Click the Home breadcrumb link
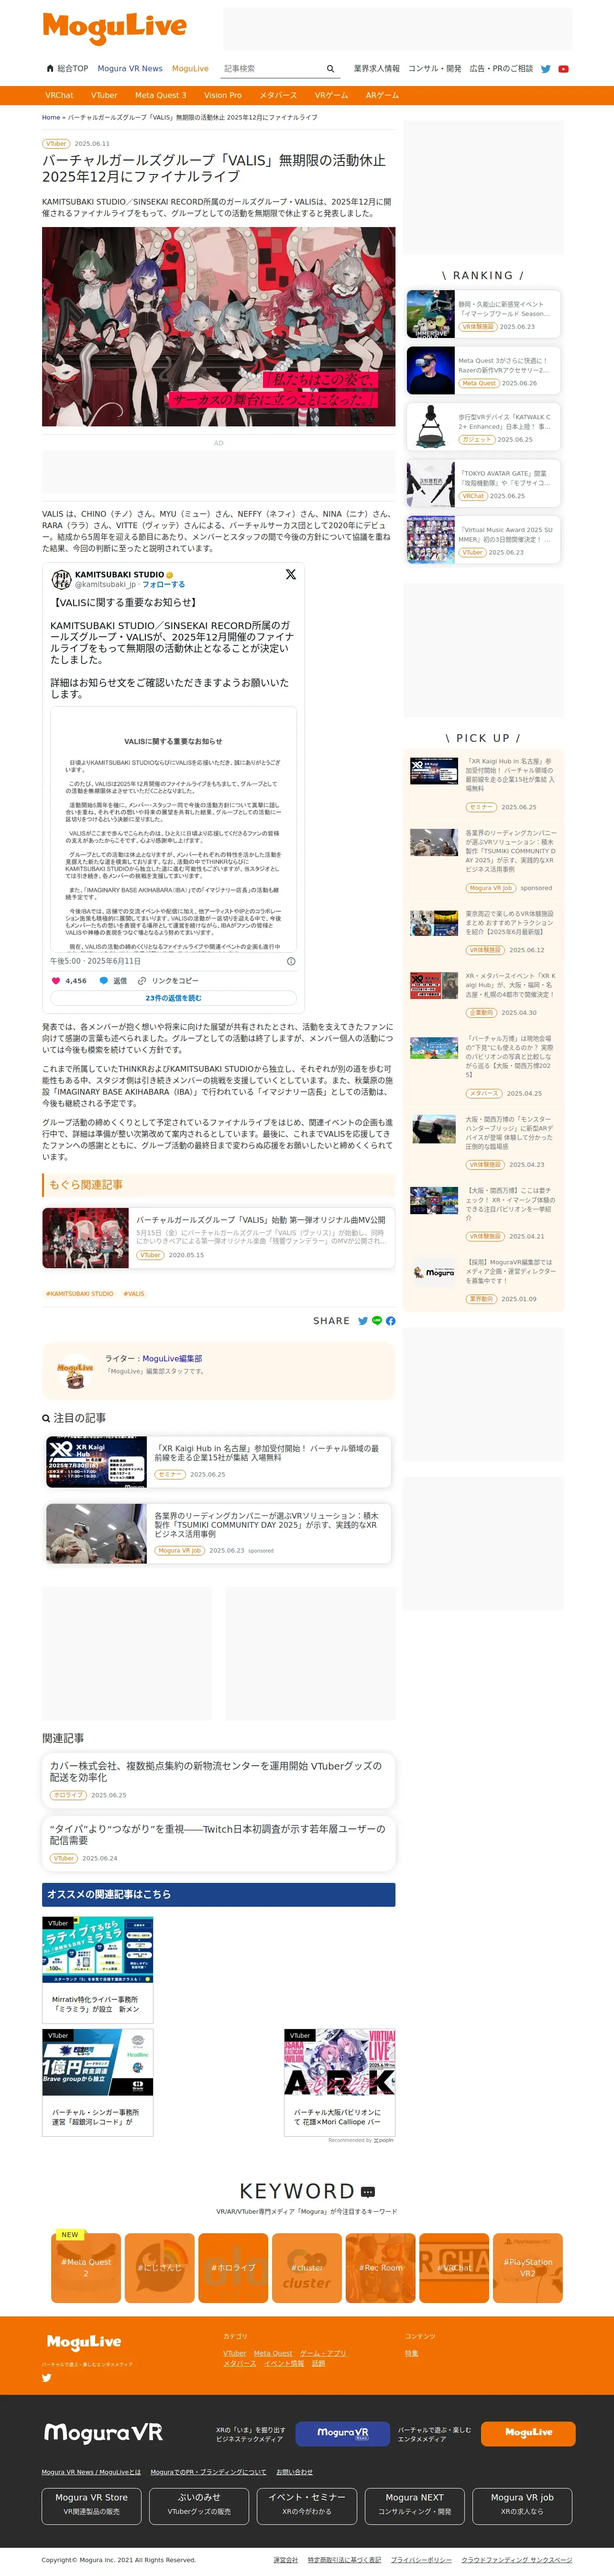This screenshot has height=2576, width=614. 51,117
